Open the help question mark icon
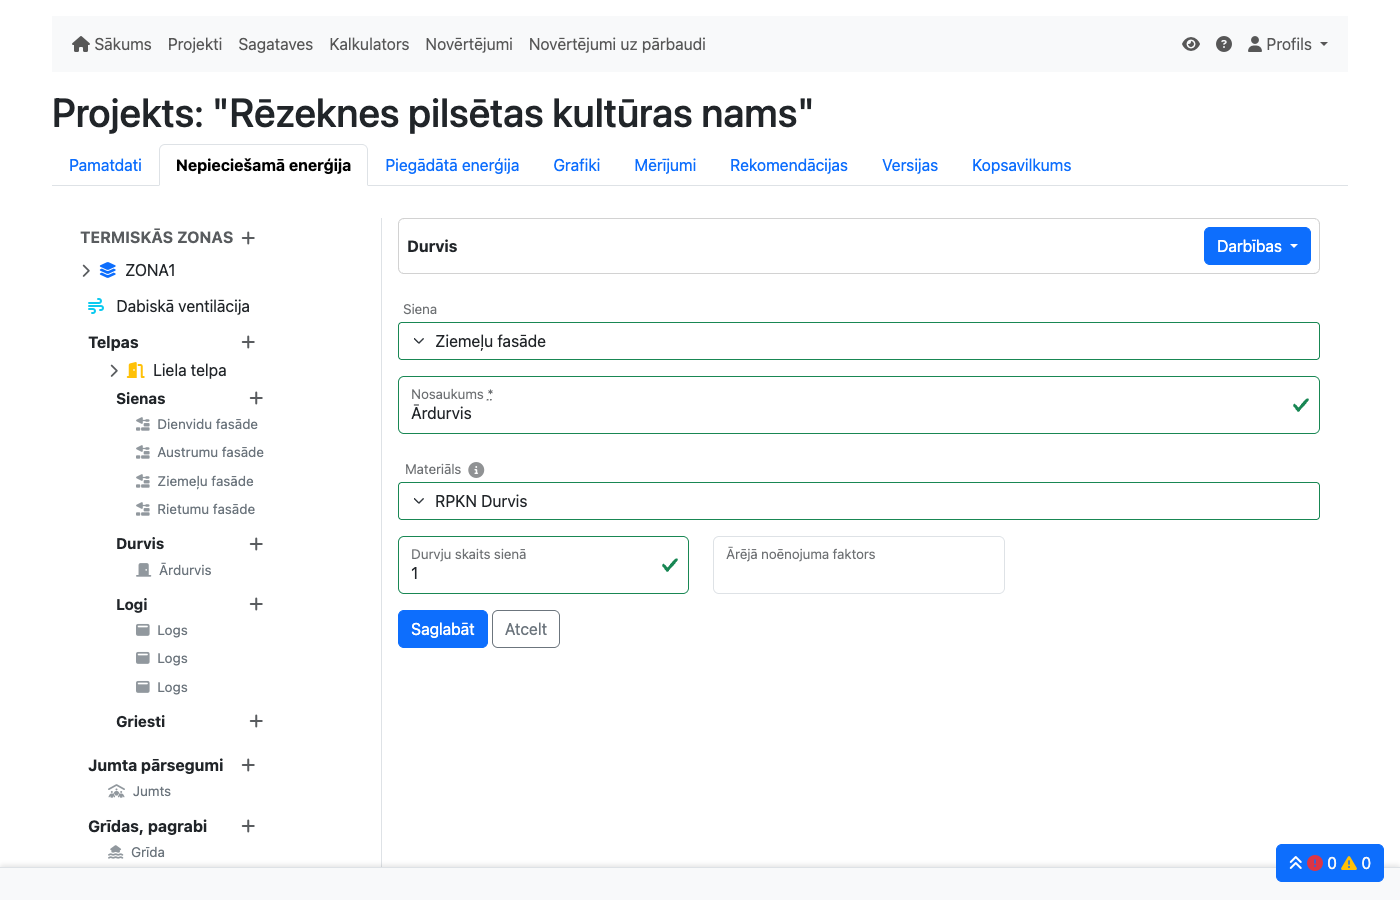 click(x=1224, y=44)
